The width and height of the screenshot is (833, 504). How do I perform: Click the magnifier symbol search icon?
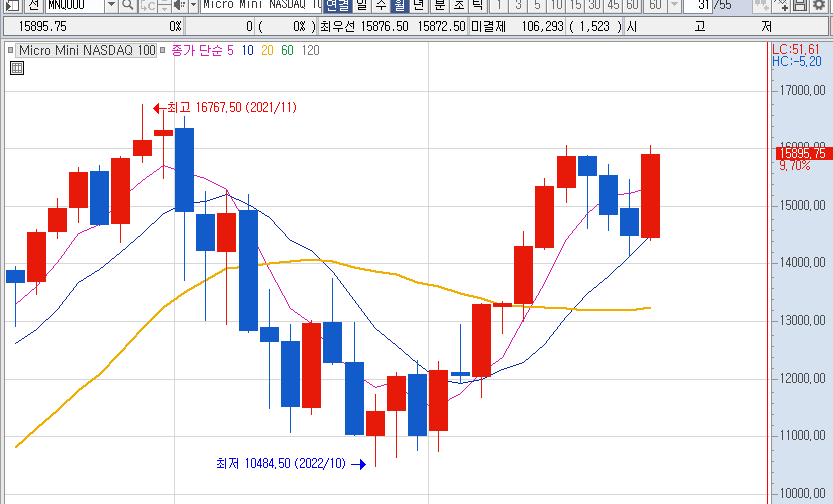(x=128, y=5)
